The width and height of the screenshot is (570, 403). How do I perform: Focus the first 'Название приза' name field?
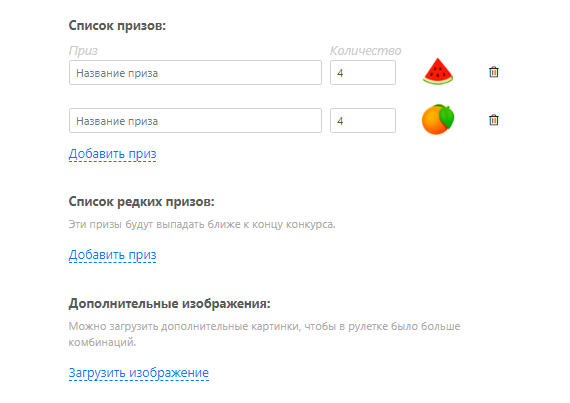(x=195, y=73)
